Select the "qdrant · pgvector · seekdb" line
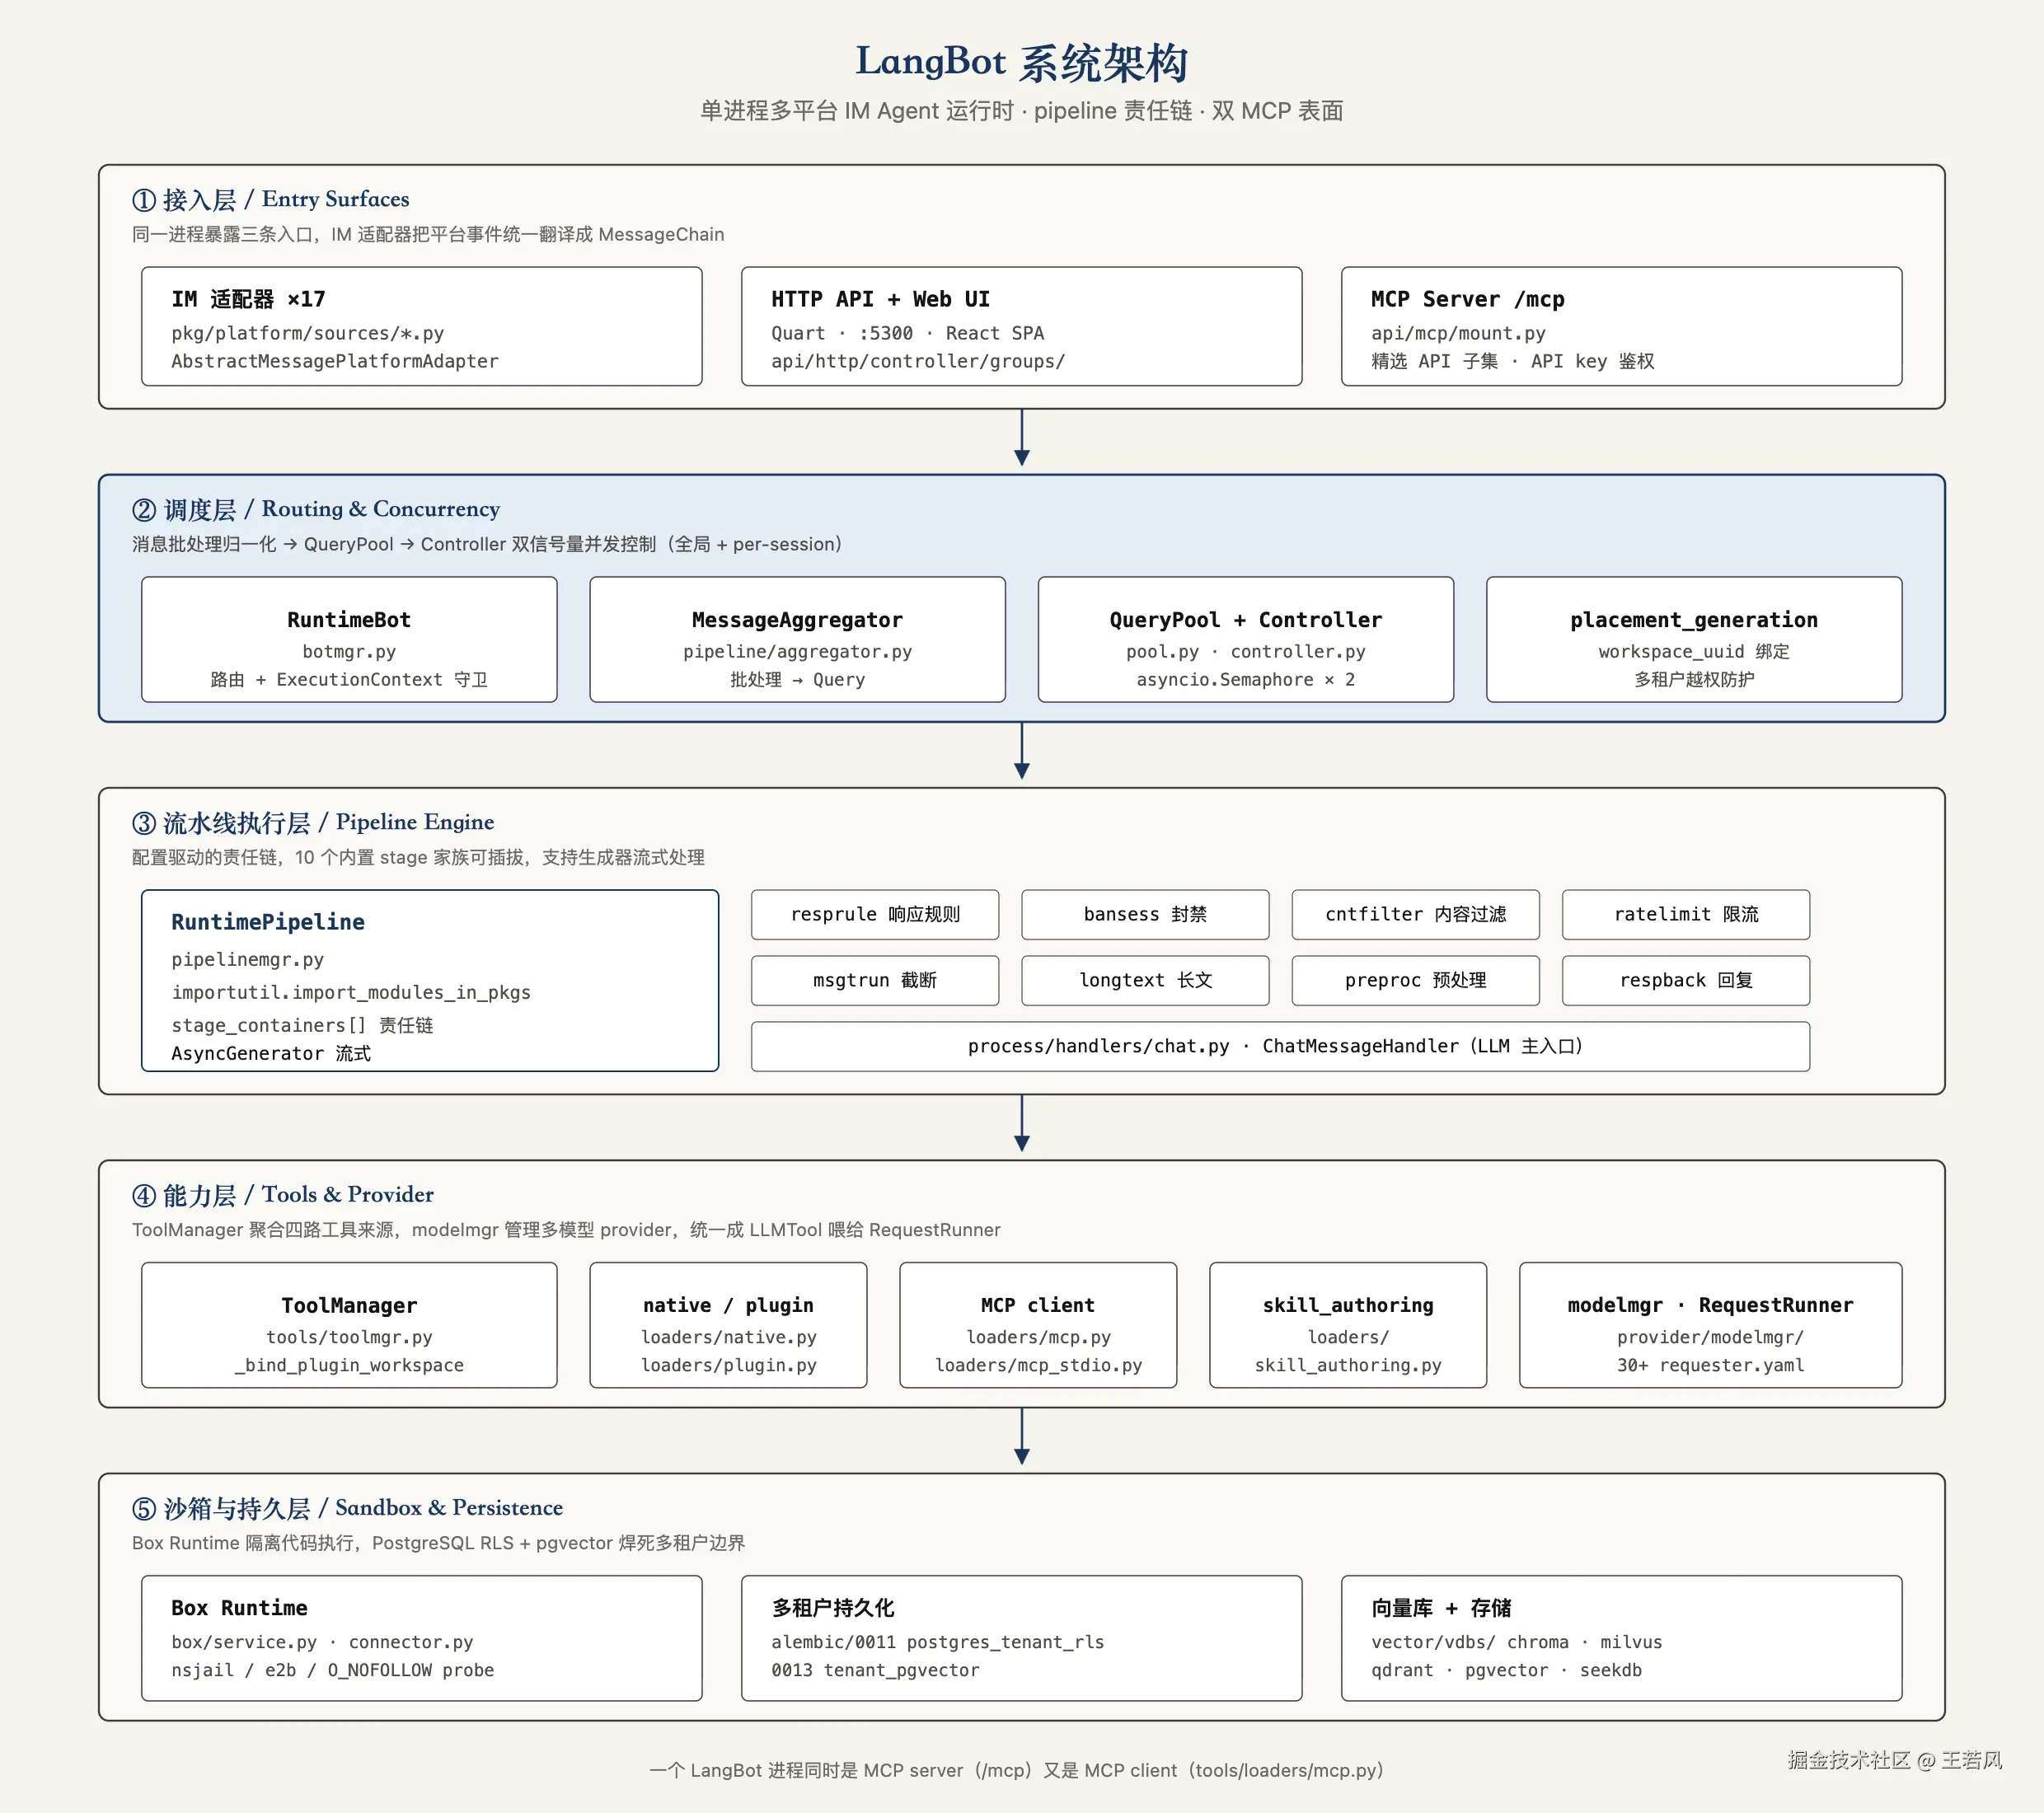Viewport: 2044px width, 1813px height. 1506,1670
